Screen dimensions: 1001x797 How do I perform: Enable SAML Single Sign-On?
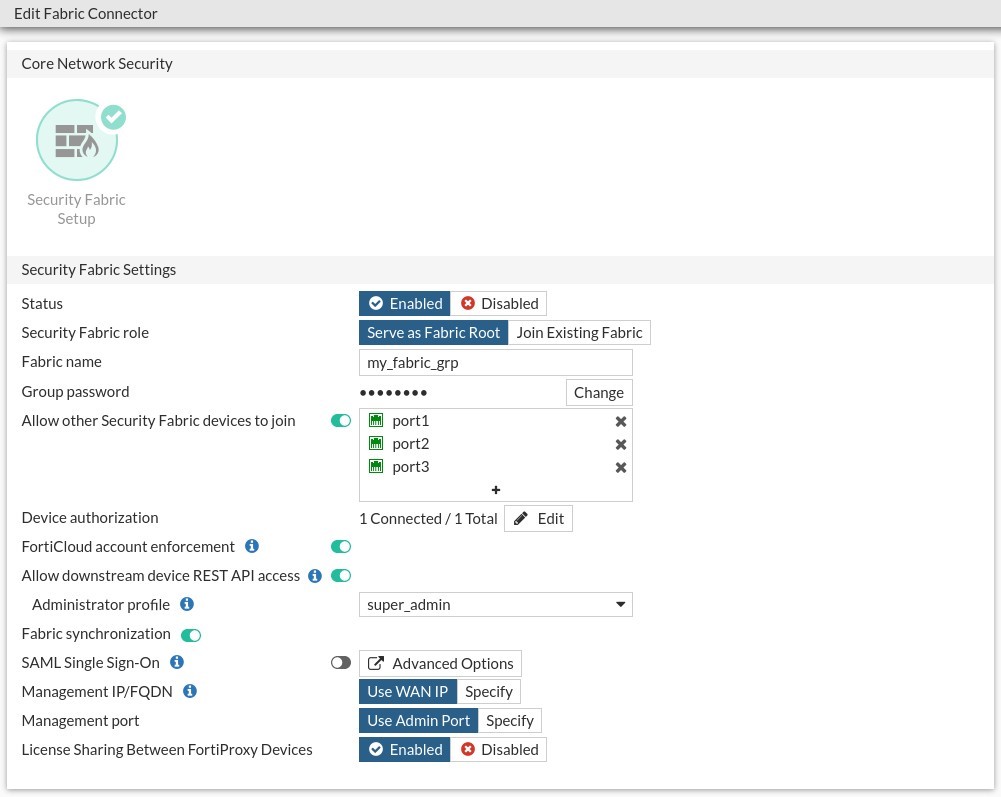click(341, 662)
